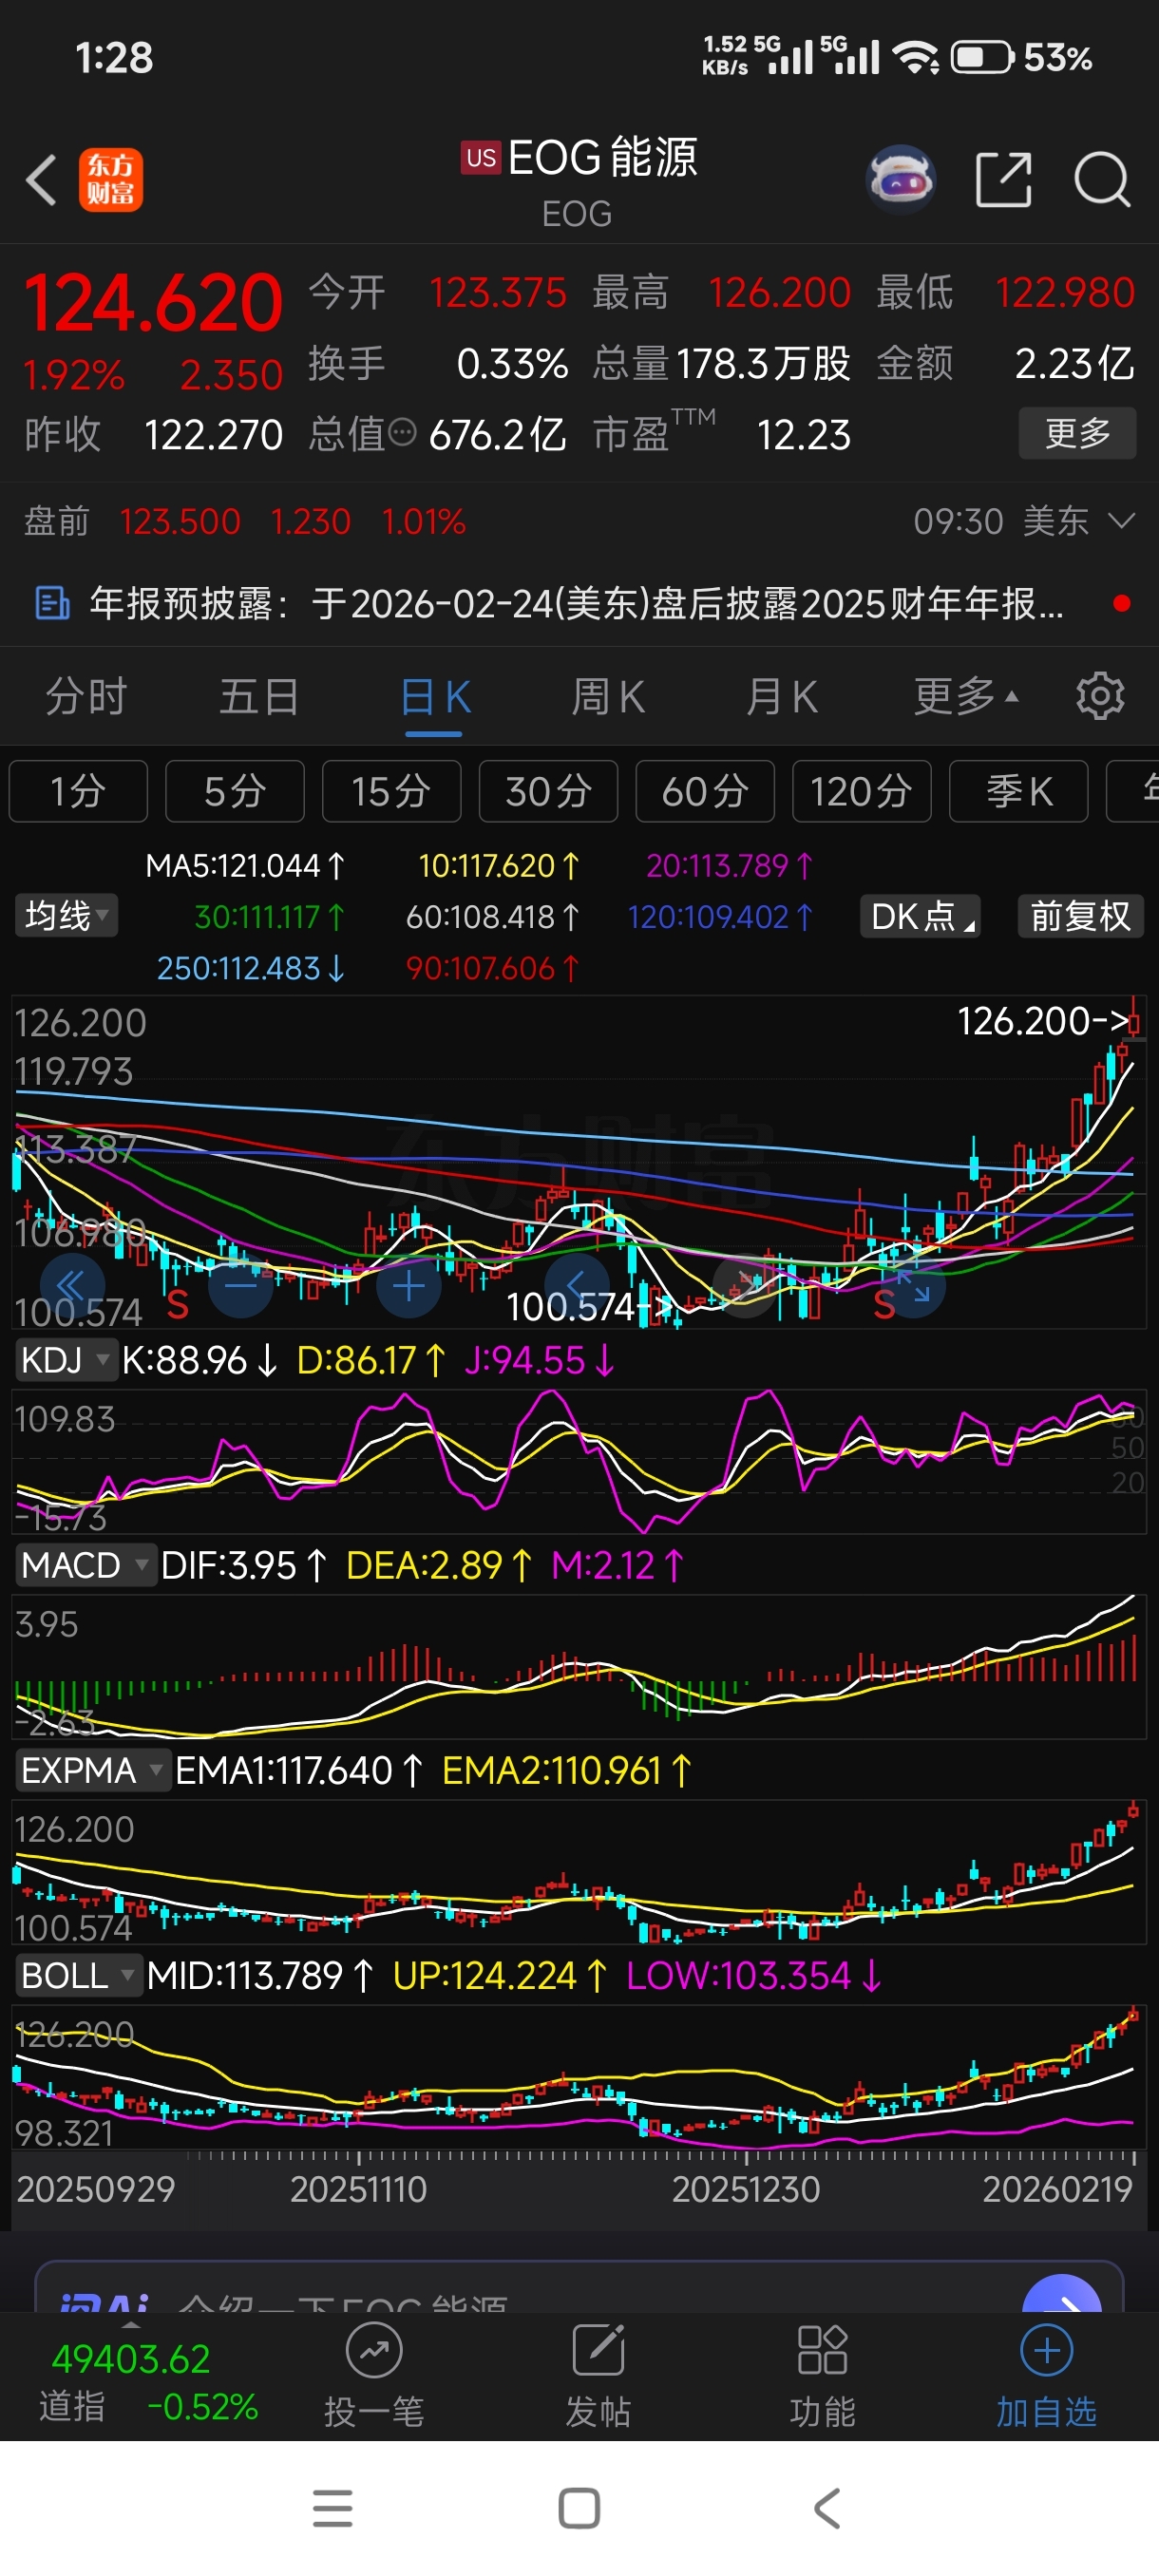The height and width of the screenshot is (2576, 1159).
Task: Open the 更多 period dropdown tab
Action: (965, 696)
